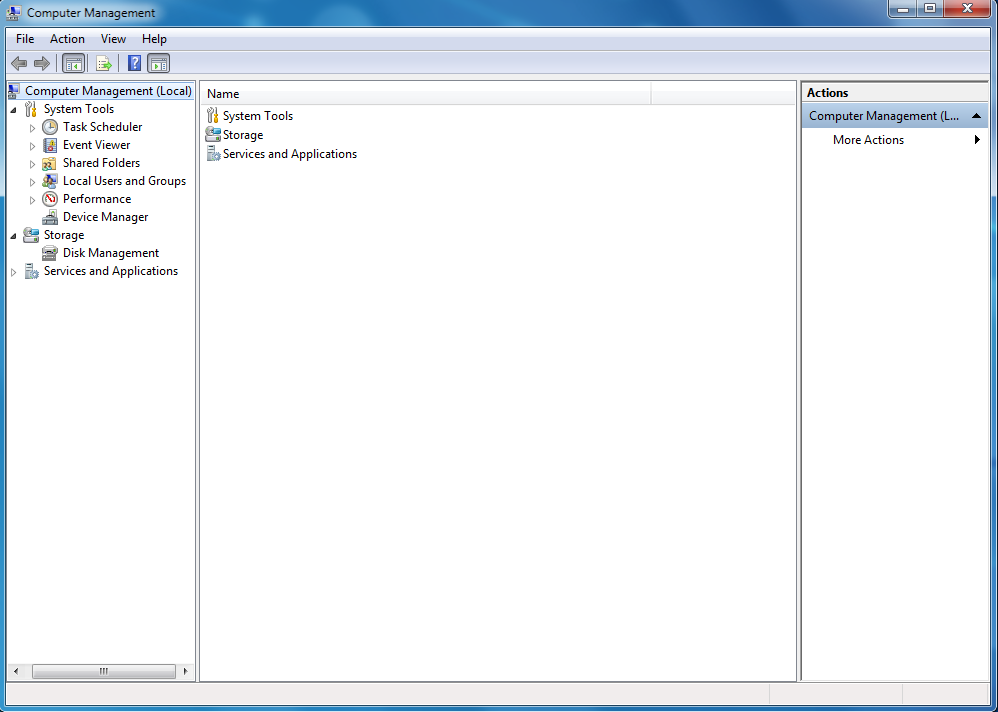Image resolution: width=998 pixels, height=712 pixels.
Task: Open the View menu
Action: (113, 39)
